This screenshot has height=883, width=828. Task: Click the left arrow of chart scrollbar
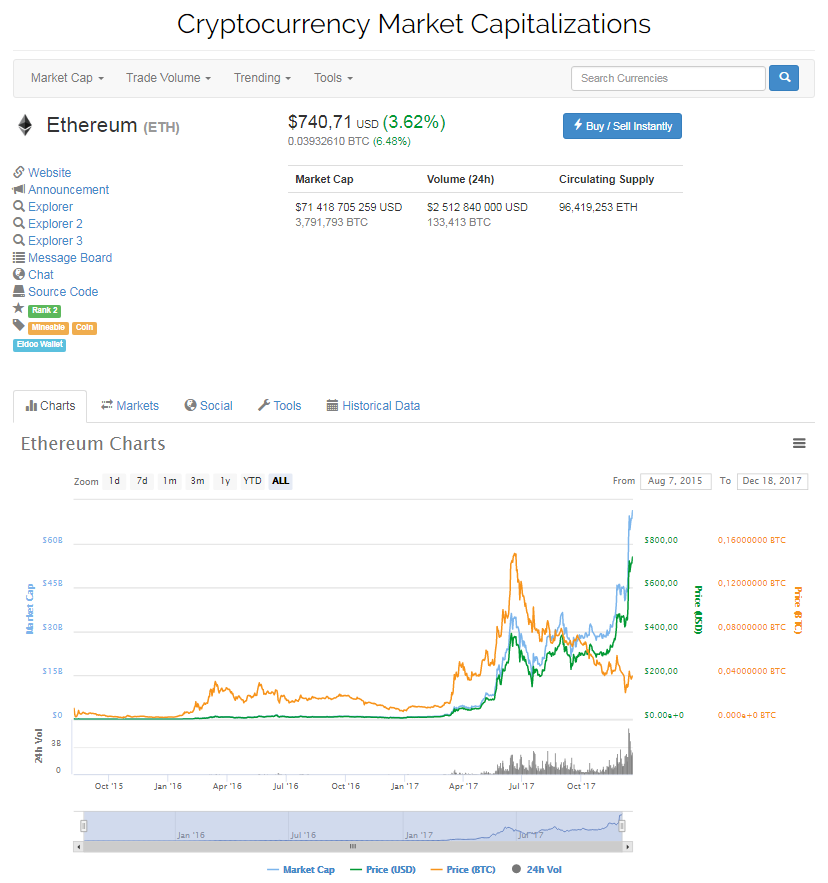coord(78,846)
